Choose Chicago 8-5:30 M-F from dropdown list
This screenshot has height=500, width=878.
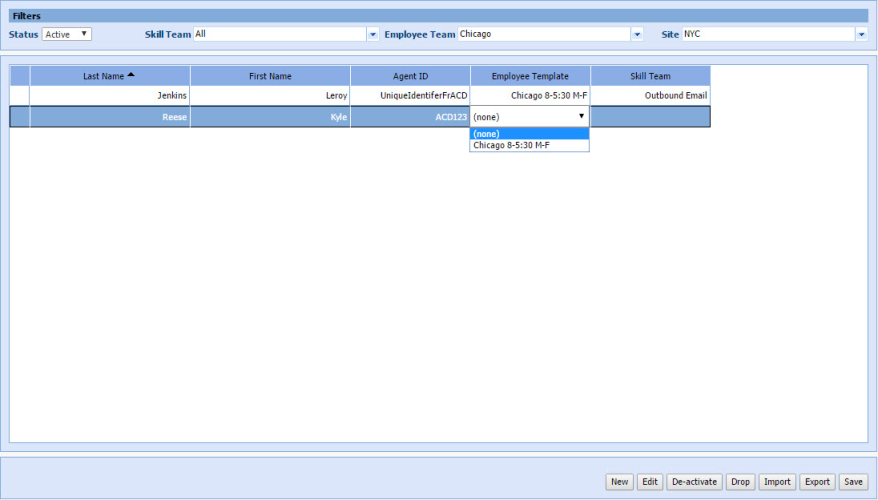pos(529,145)
